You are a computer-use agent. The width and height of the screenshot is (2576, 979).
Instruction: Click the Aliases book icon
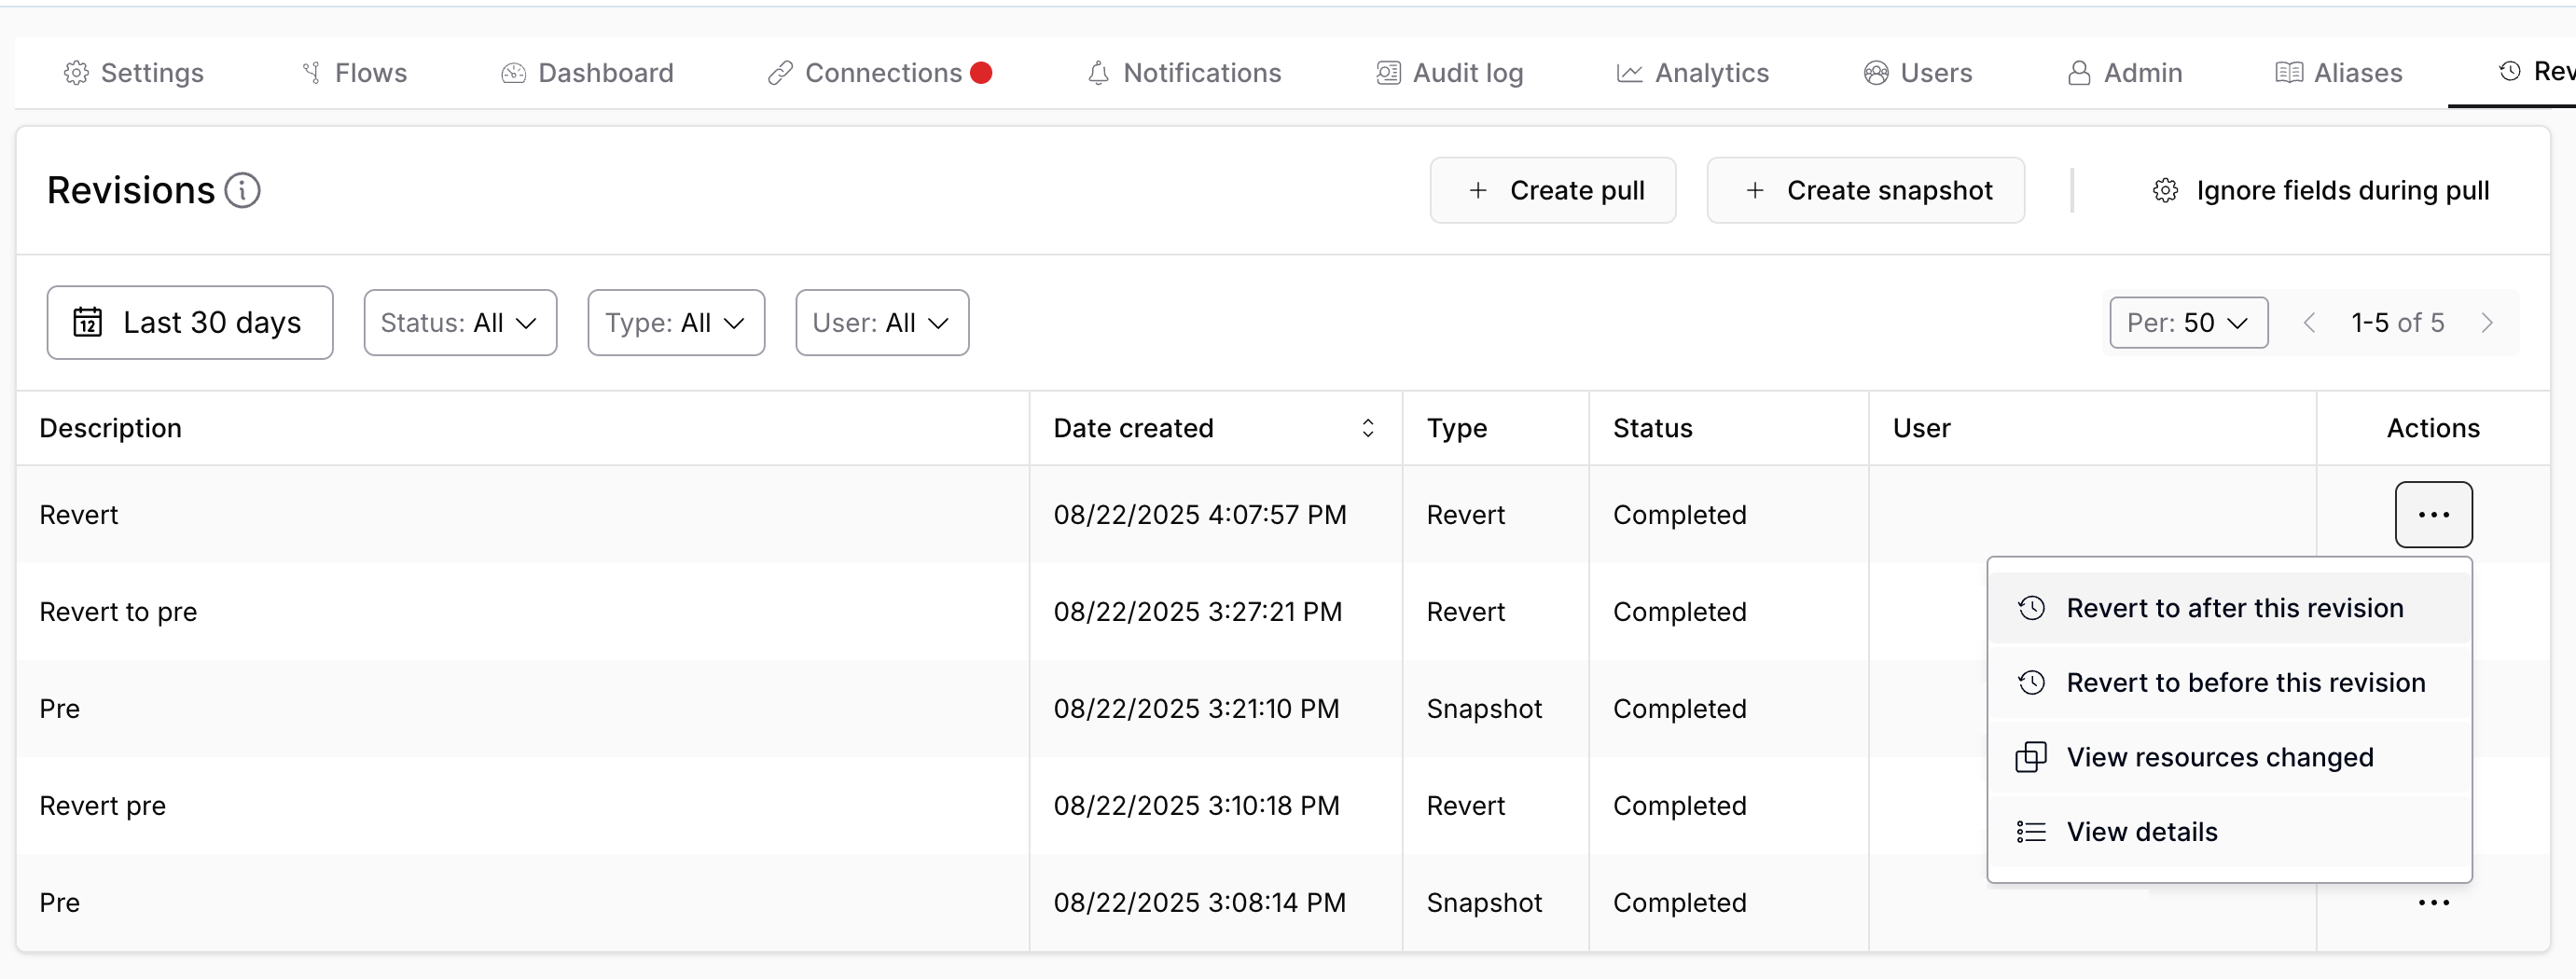2289,73
